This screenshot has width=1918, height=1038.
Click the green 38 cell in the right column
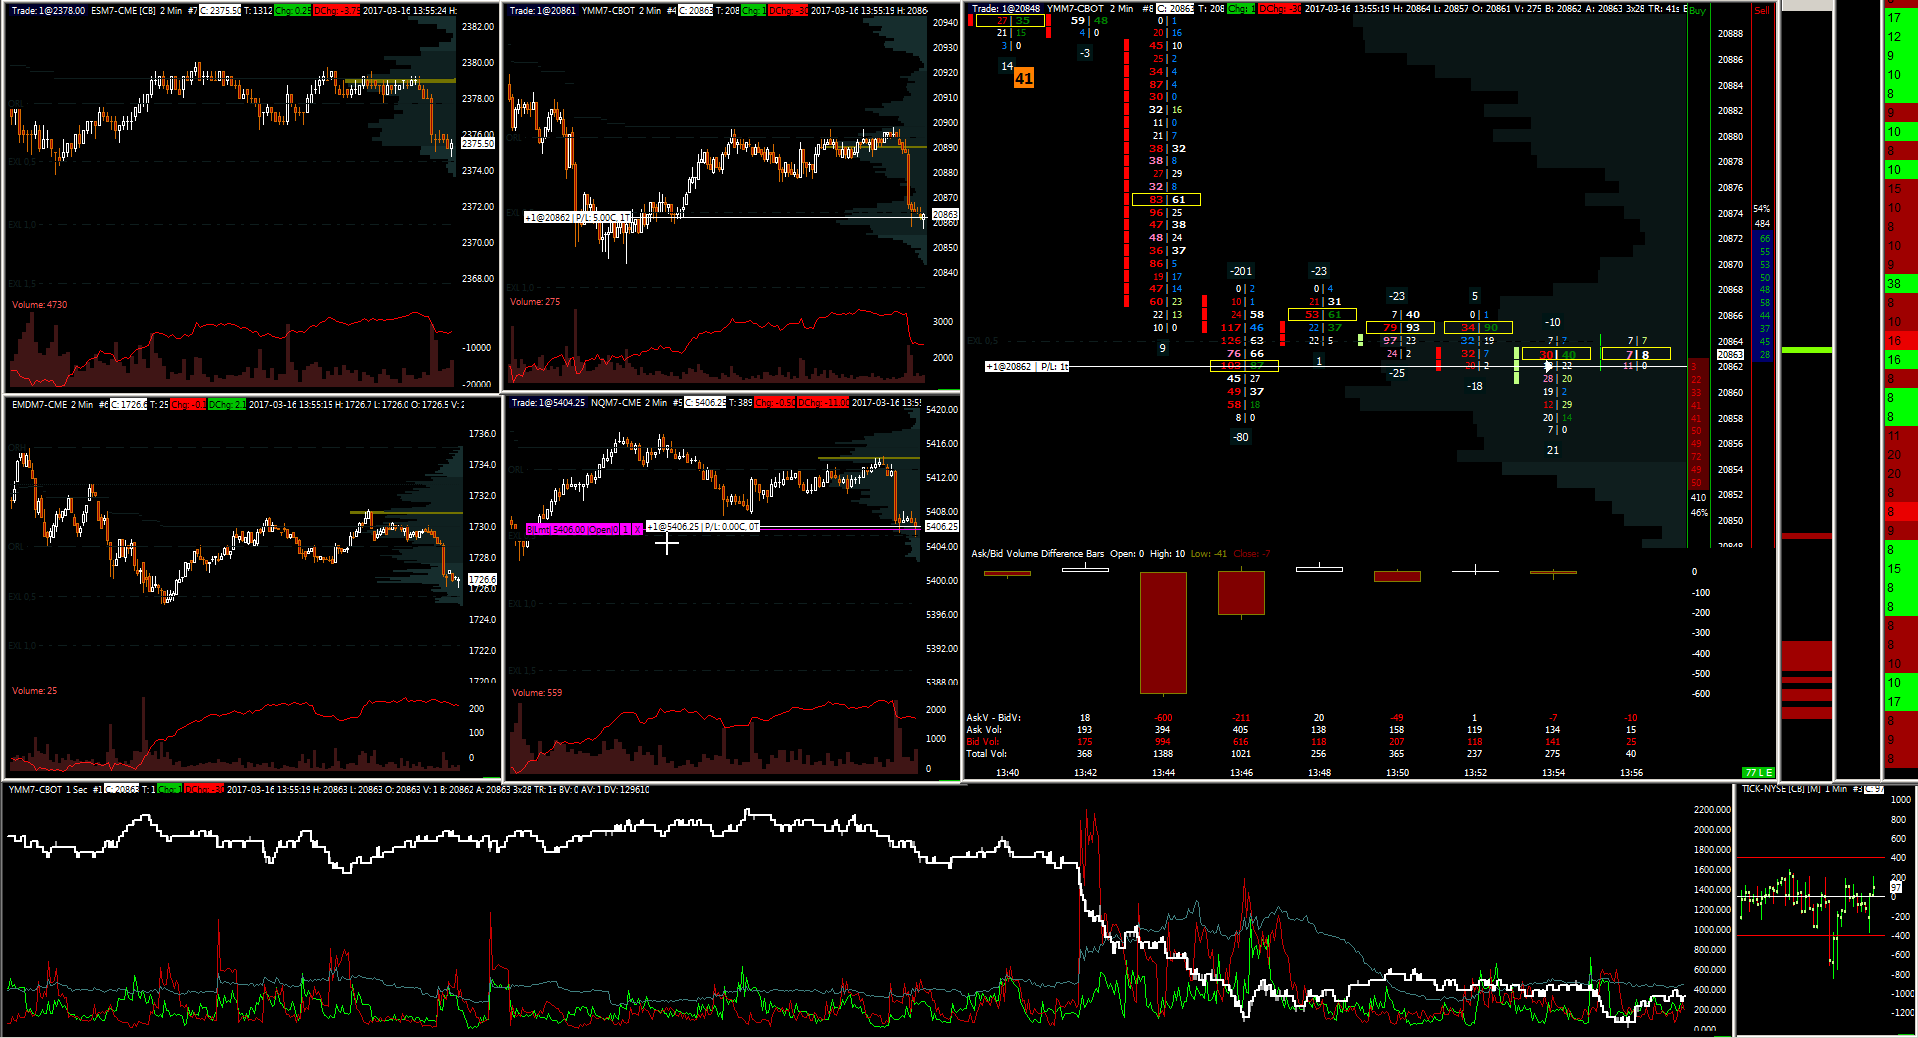click(x=1901, y=284)
